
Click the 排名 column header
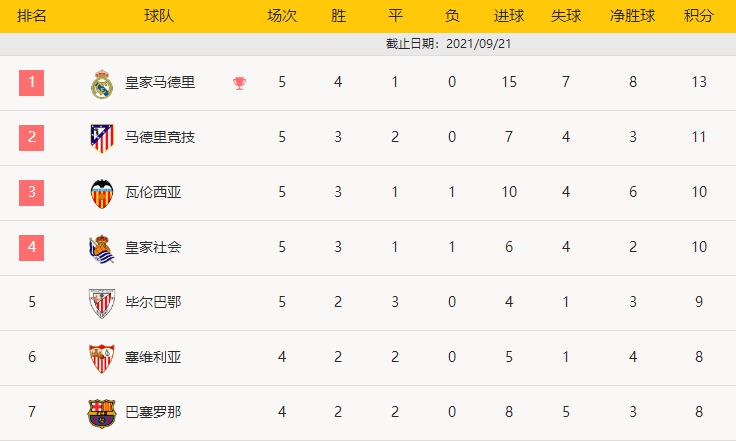[32, 17]
